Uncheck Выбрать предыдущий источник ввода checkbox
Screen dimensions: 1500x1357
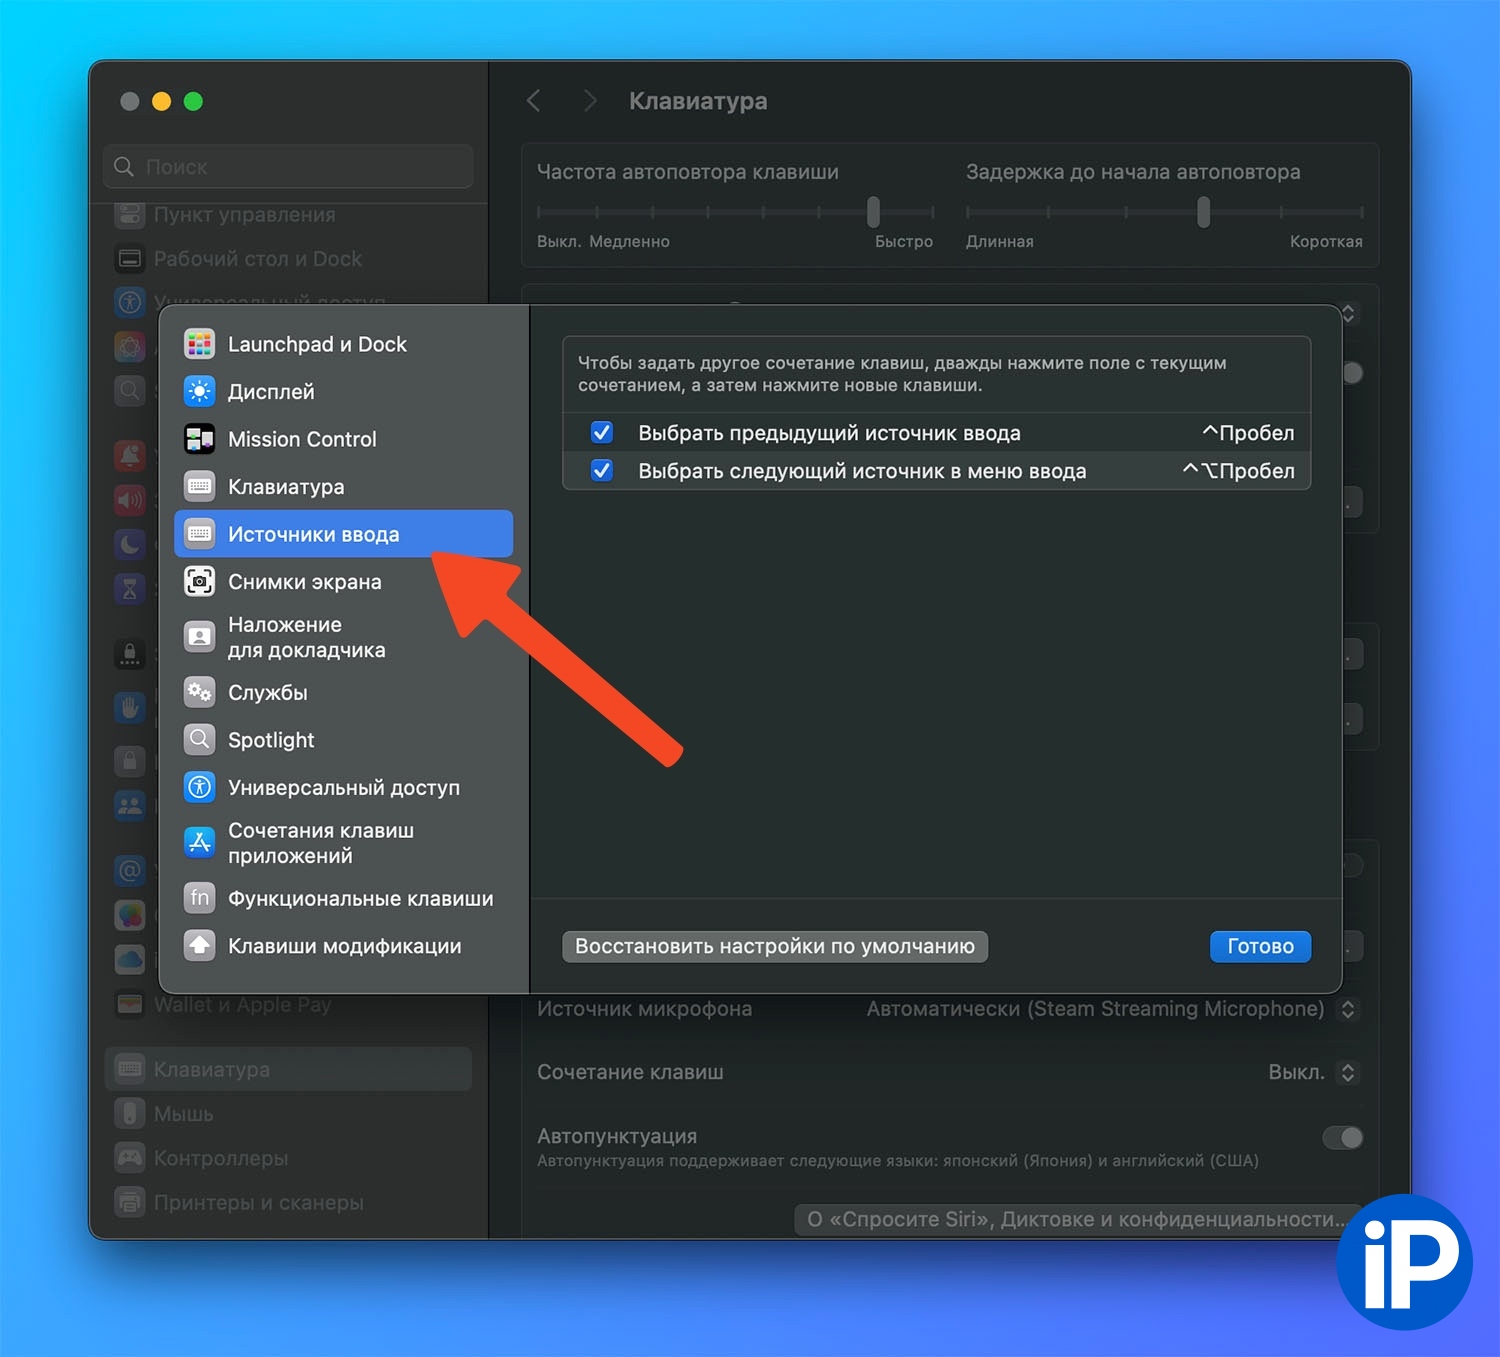pyautogui.click(x=602, y=432)
